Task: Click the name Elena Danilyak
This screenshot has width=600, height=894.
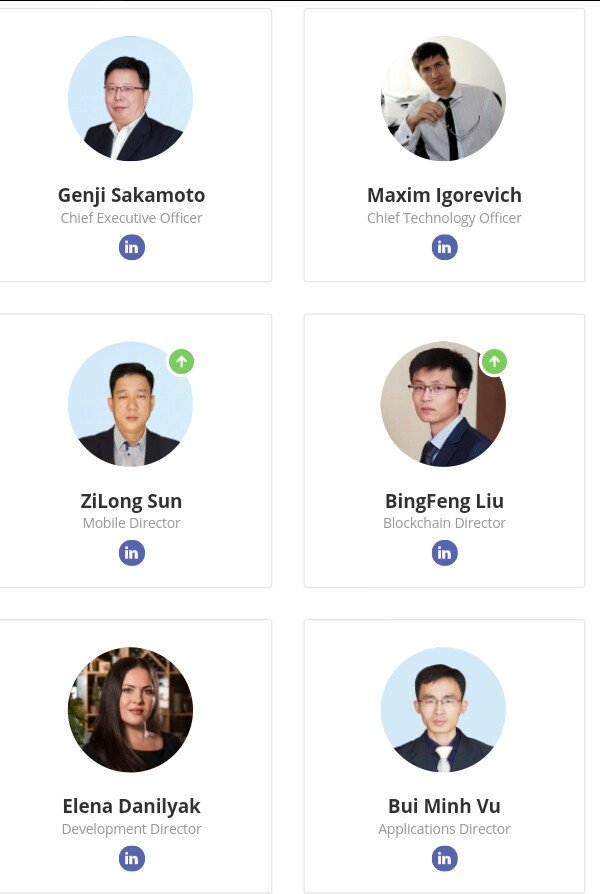Action: (132, 806)
